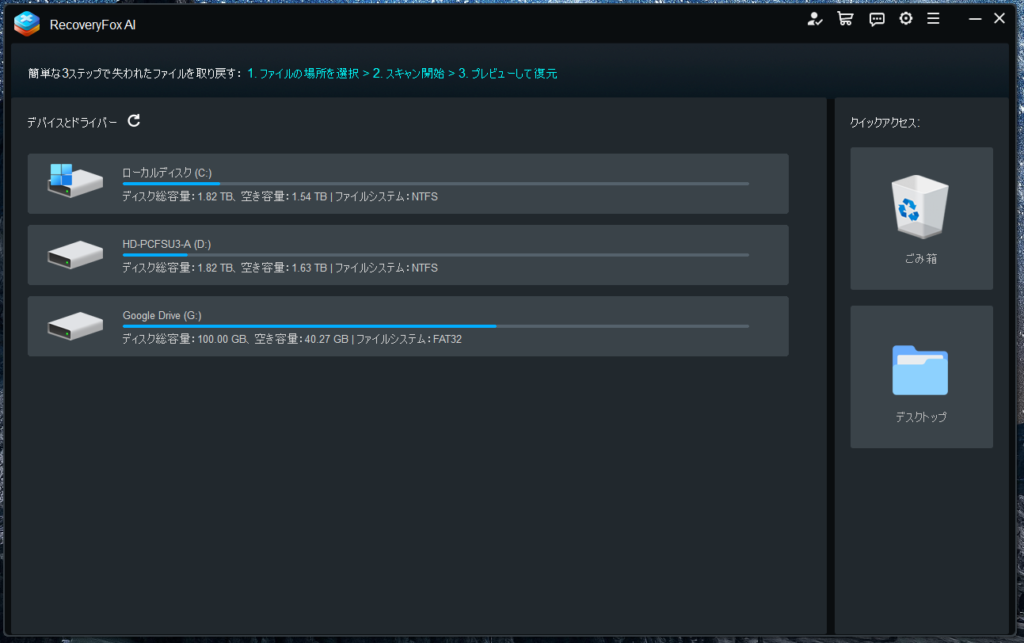The height and width of the screenshot is (643, 1024).
Task: Open the ごみ箱 recycle bin quick access
Action: click(x=921, y=218)
